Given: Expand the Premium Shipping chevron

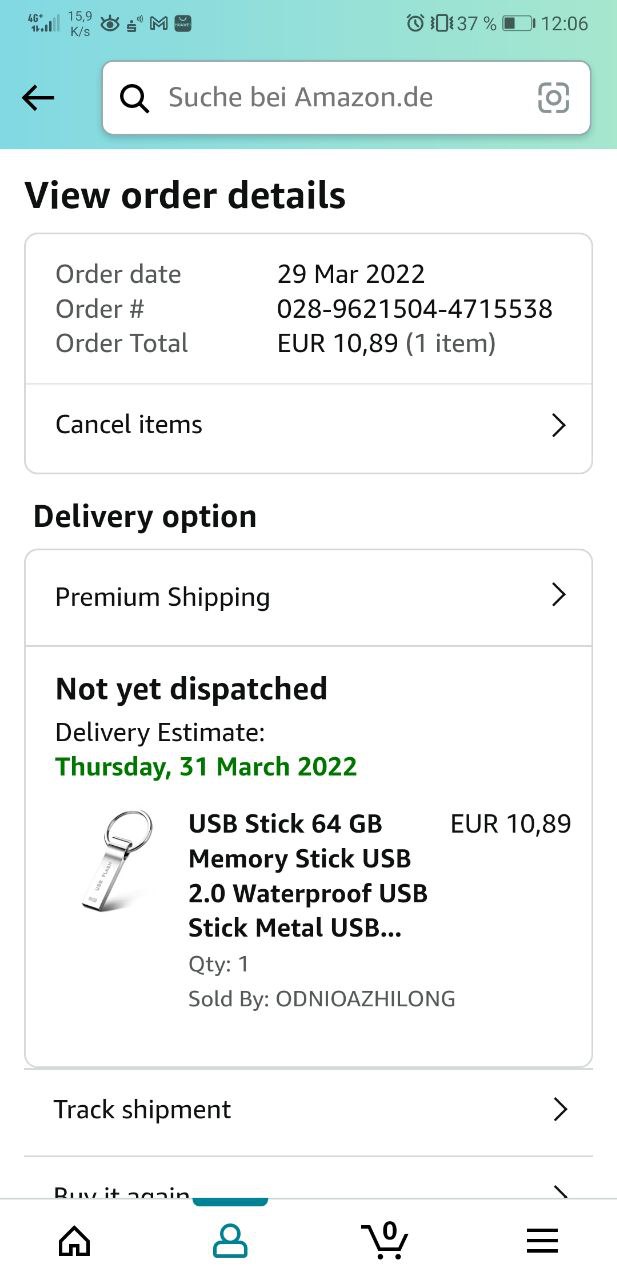Looking at the screenshot, I should (x=559, y=596).
